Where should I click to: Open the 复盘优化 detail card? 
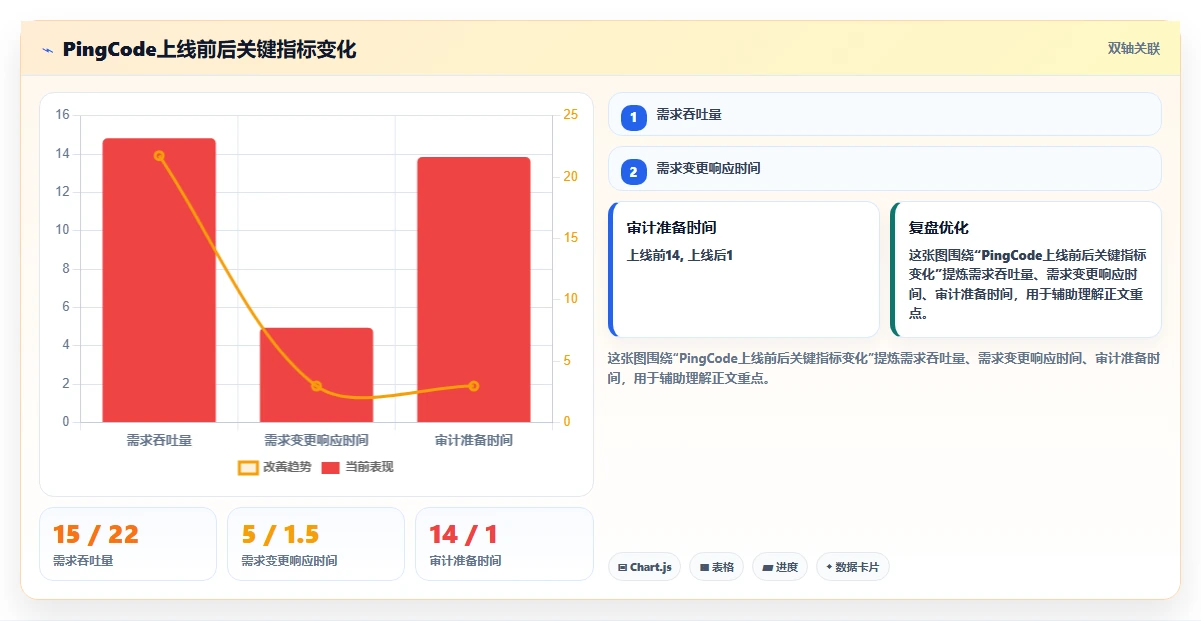[1026, 270]
